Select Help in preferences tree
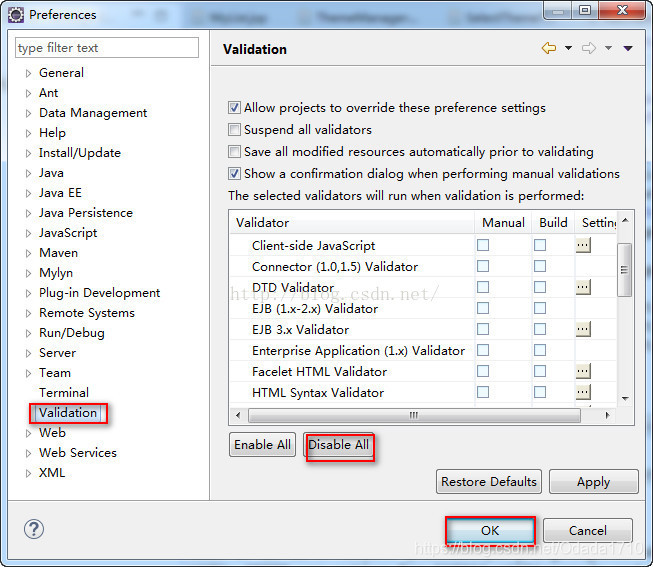 (x=52, y=133)
